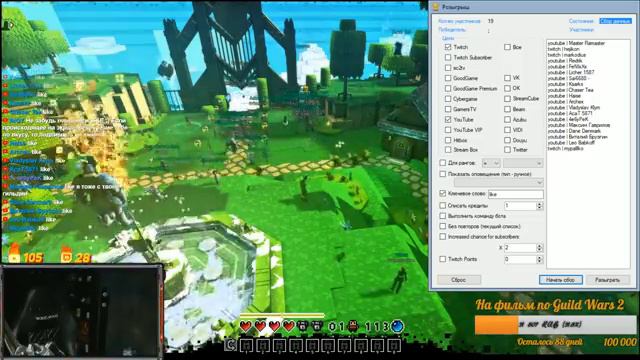Enable the VK checkbox

tap(507, 78)
